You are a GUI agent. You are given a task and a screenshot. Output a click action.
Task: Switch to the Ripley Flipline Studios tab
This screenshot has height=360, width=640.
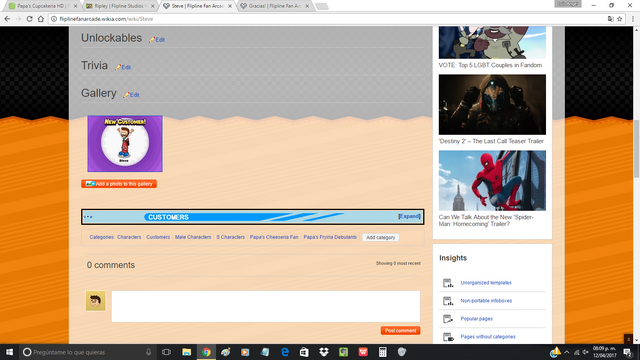click(118, 6)
